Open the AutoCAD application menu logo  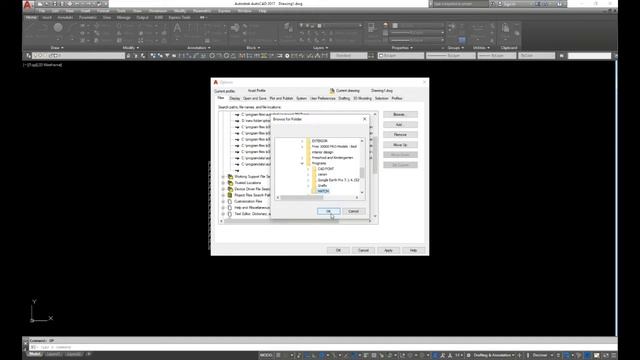point(28,5)
